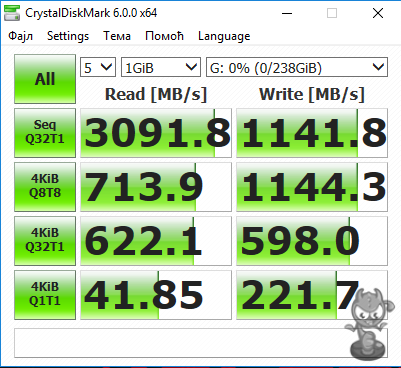Open the Language menu
Viewport: 401px width, 368px height.
point(224,36)
